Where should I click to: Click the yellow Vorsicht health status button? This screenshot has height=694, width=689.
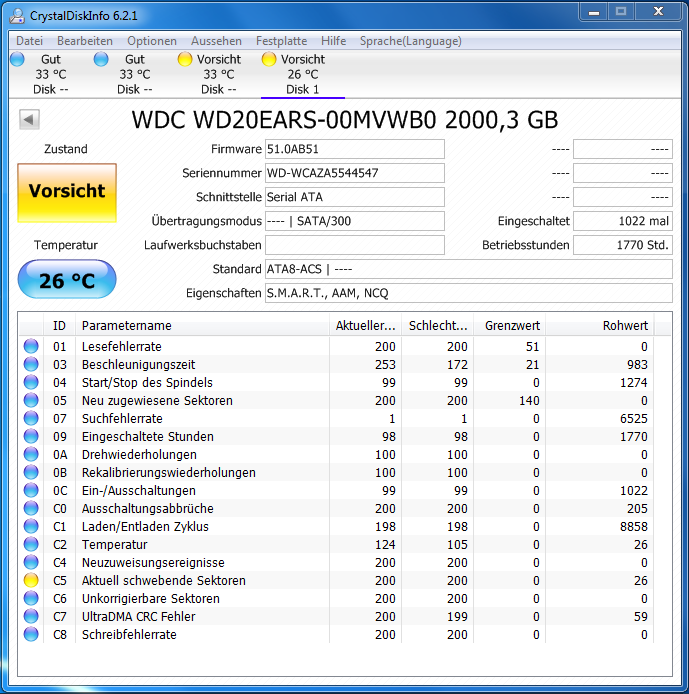[67, 193]
